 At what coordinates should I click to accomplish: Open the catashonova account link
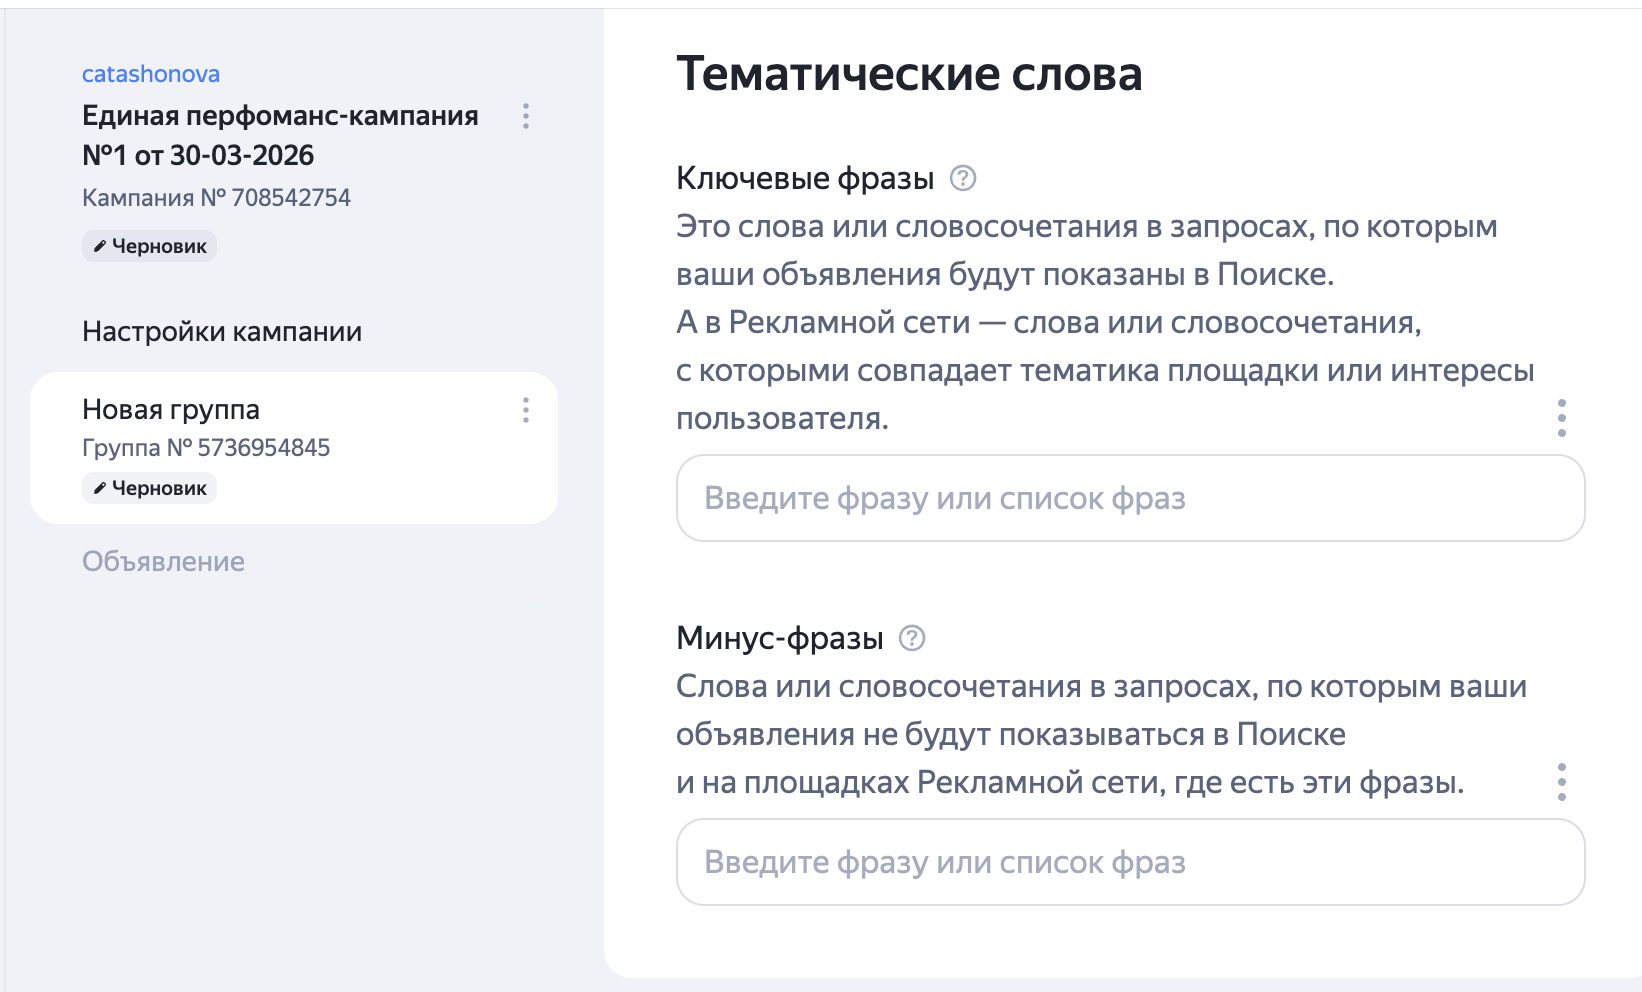[151, 73]
